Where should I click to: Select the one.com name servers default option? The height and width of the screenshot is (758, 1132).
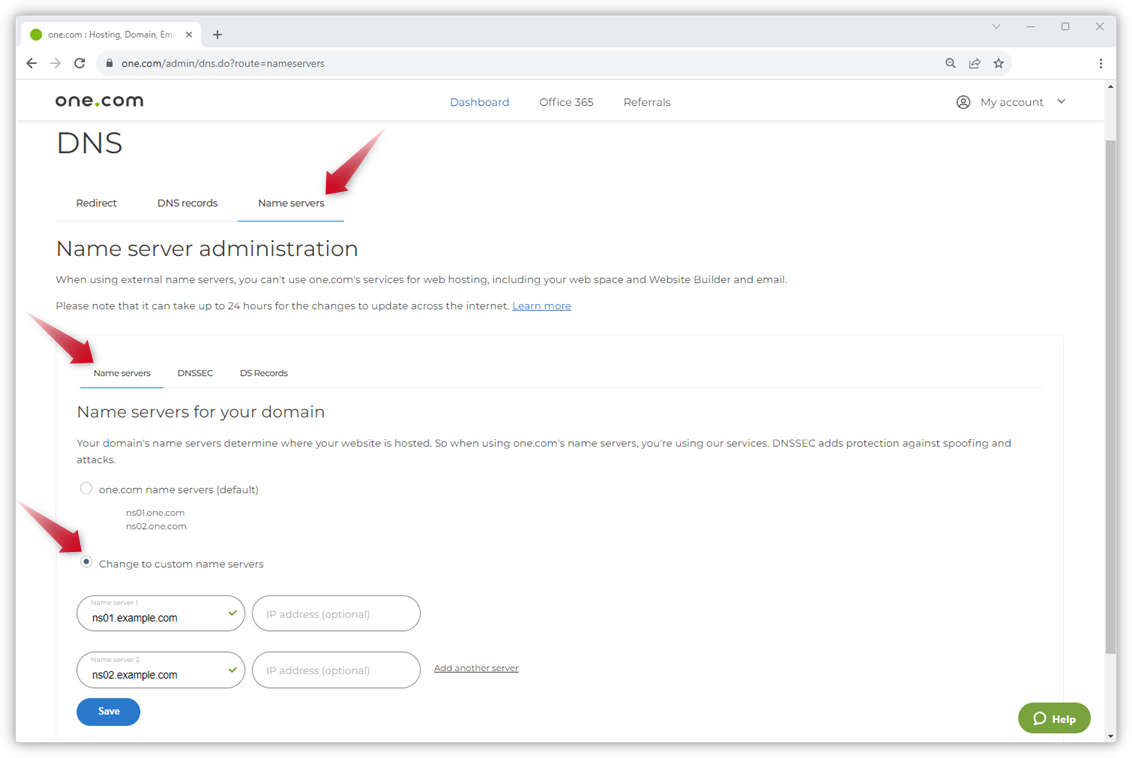tap(85, 488)
